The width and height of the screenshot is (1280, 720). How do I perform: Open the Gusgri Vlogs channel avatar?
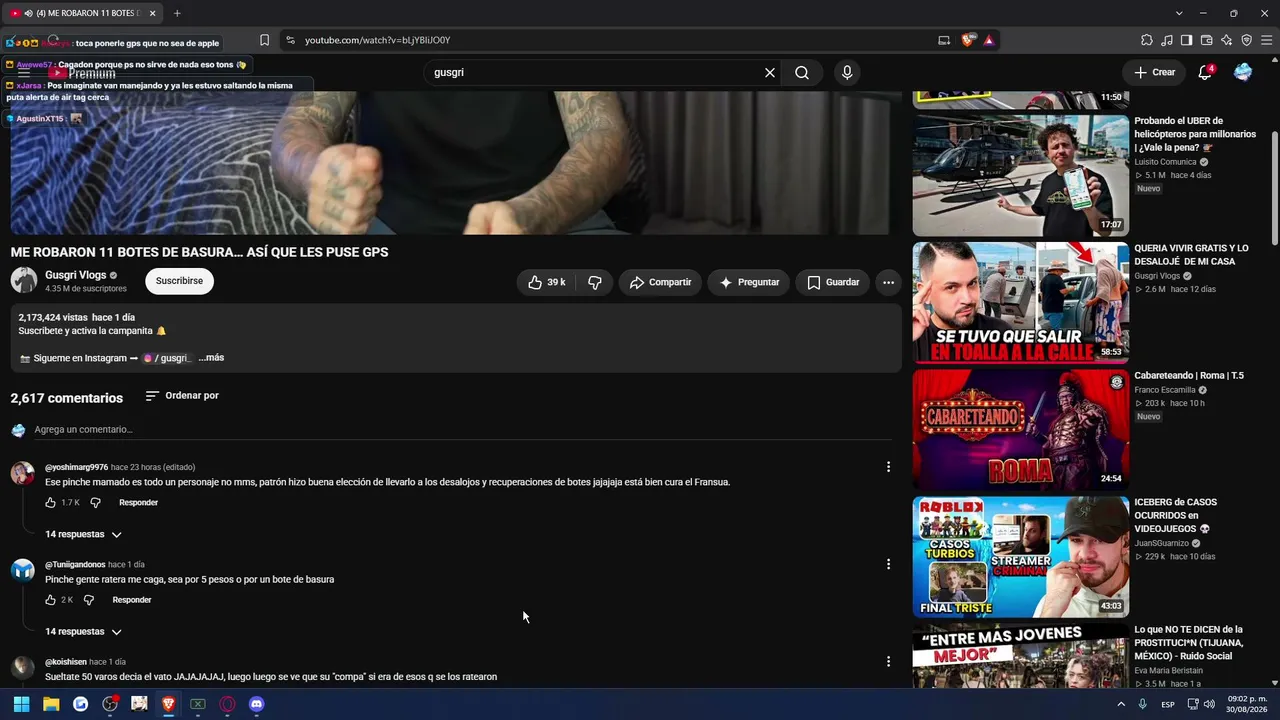24,281
